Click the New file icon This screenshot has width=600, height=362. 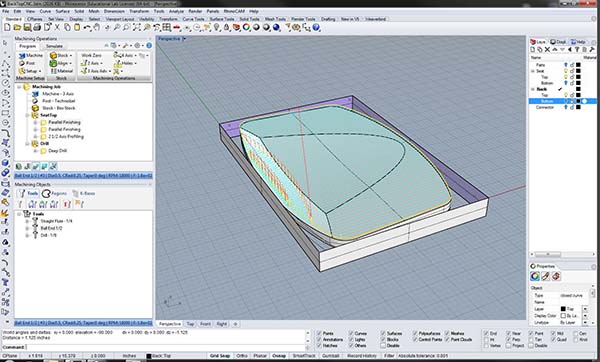click(x=7, y=27)
